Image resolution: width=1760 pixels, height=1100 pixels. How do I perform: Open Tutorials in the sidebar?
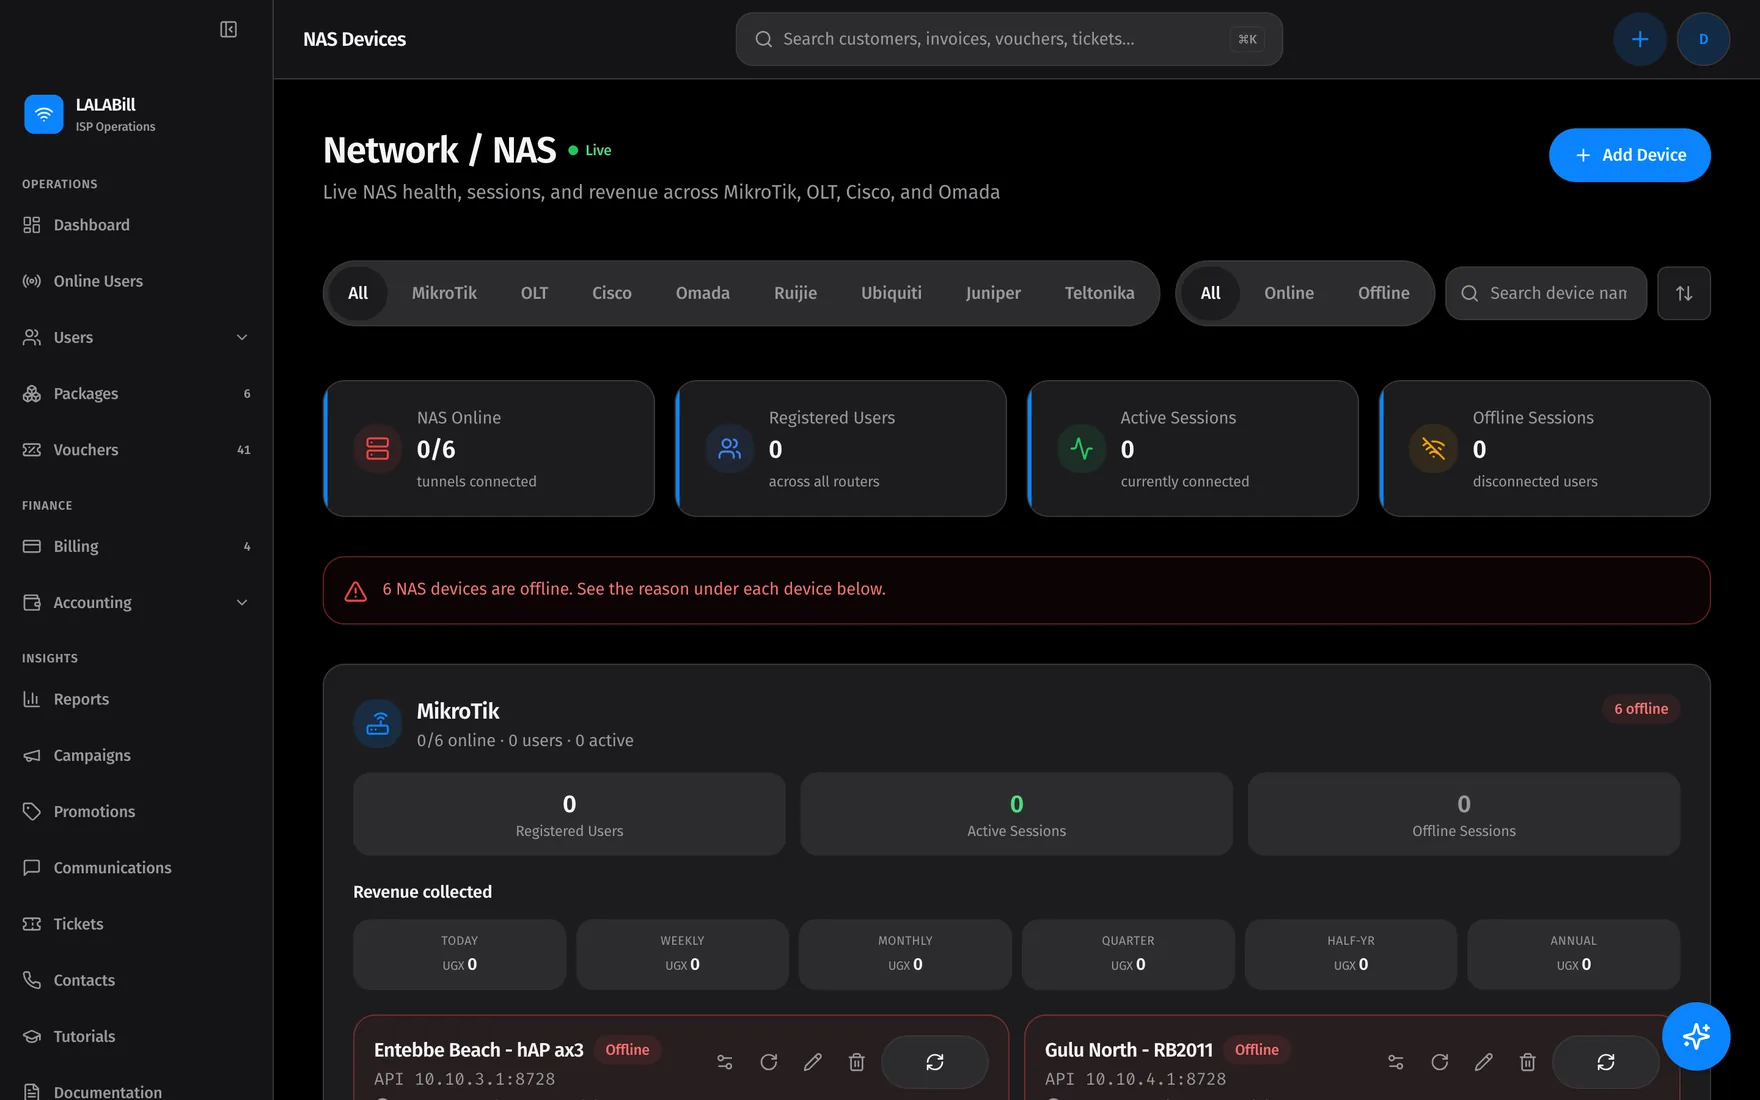tap(136, 1036)
